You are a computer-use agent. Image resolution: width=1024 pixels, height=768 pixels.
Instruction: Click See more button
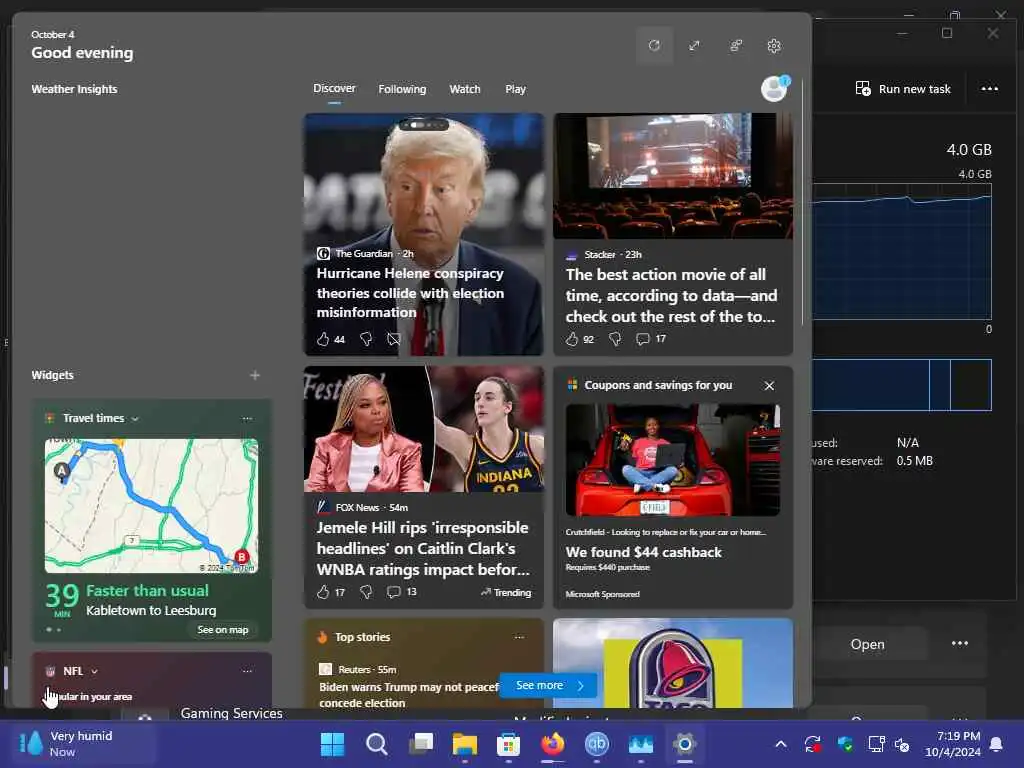pyautogui.click(x=548, y=686)
